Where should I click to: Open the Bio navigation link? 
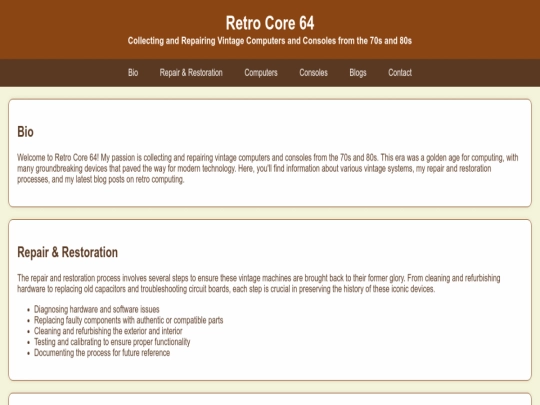pyautogui.click(x=133, y=73)
